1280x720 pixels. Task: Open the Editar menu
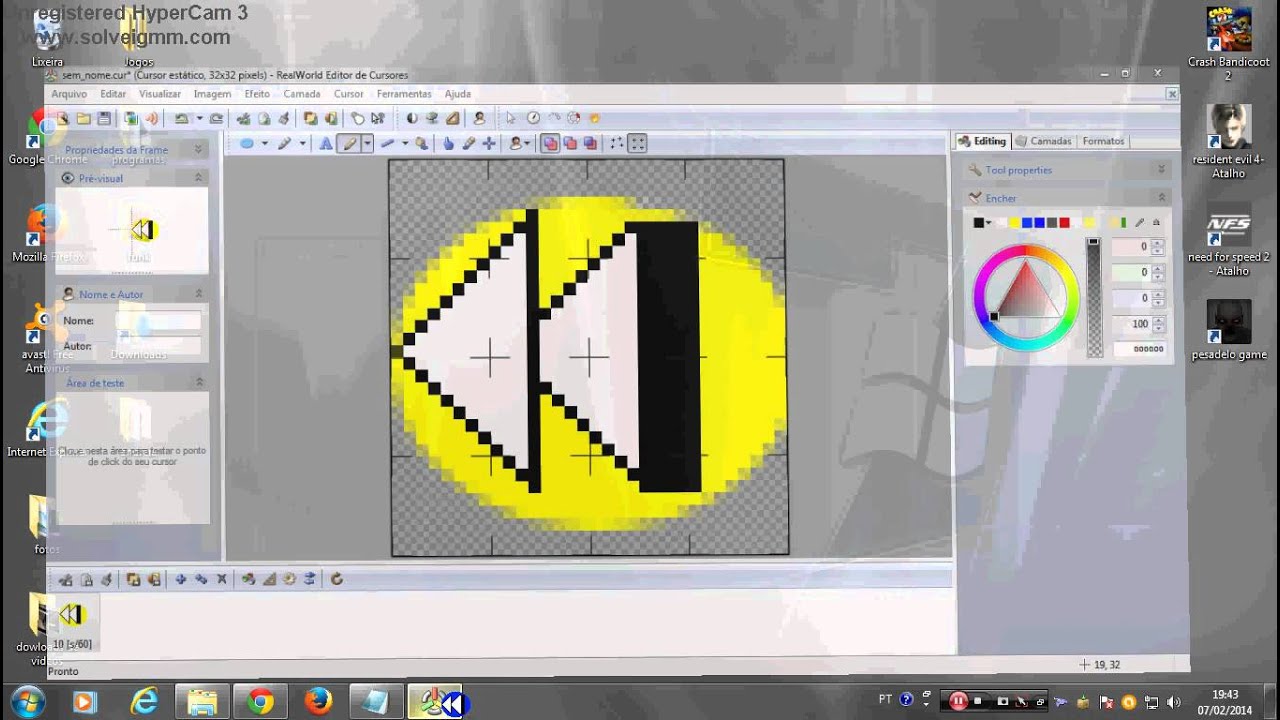113,94
